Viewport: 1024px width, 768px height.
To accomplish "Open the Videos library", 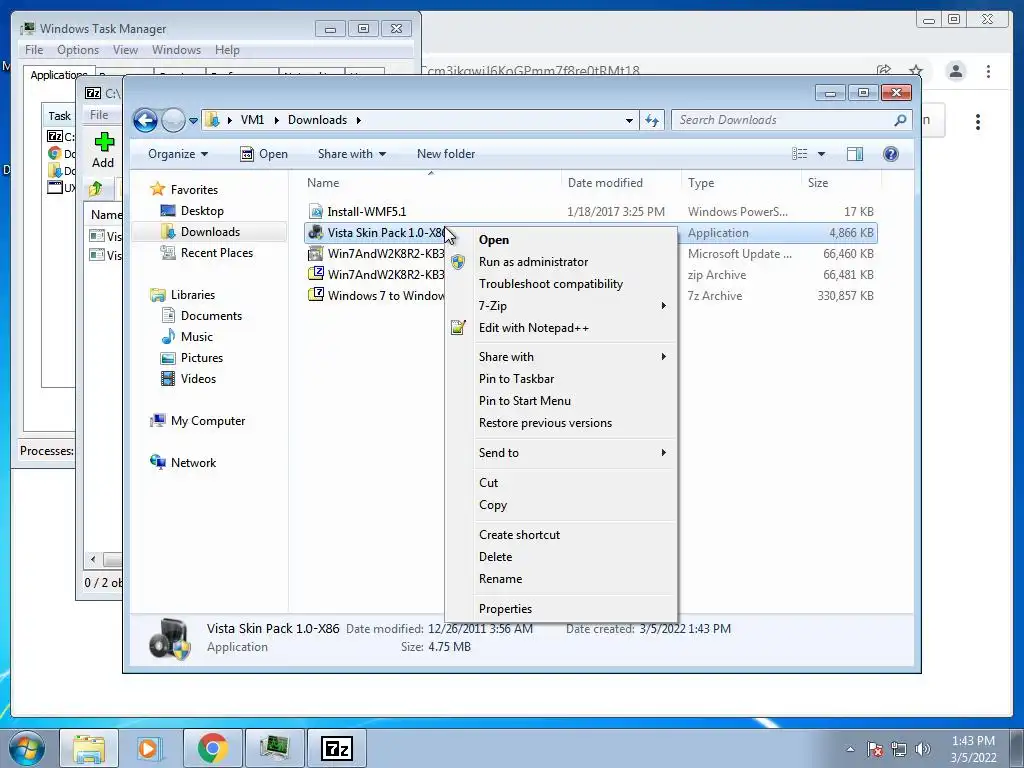I will tap(188, 379).
